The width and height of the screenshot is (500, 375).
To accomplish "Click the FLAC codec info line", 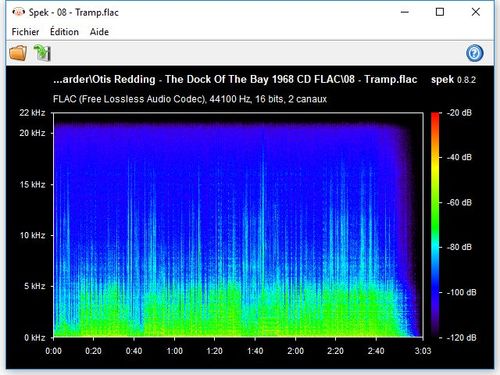I will coord(190,99).
